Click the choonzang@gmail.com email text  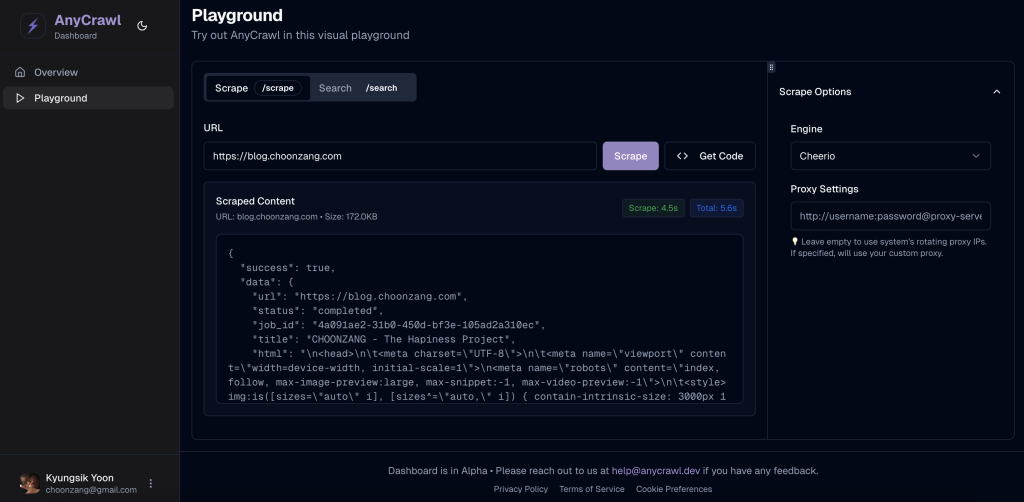point(91,490)
